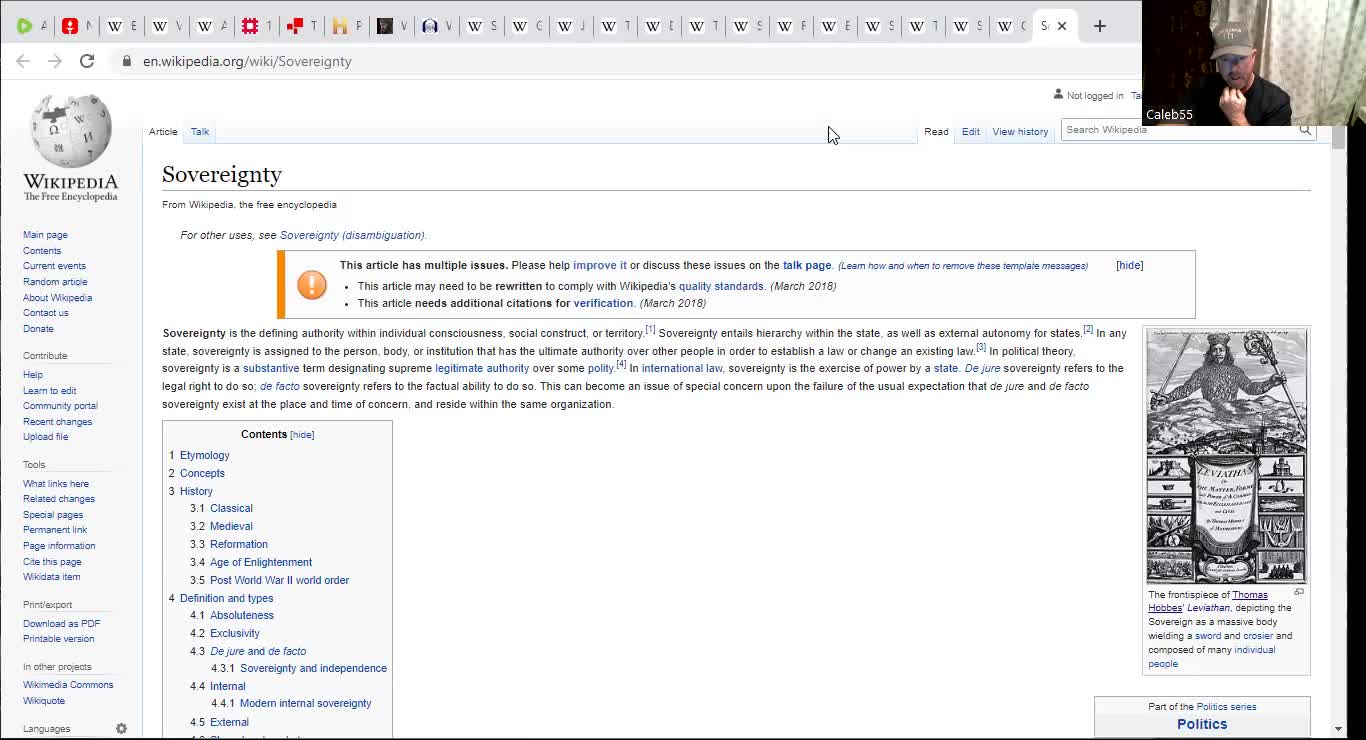The width and height of the screenshot is (1366, 740).
Task: Click the magnifier search icon in Wikipedia search
Action: click(1305, 130)
